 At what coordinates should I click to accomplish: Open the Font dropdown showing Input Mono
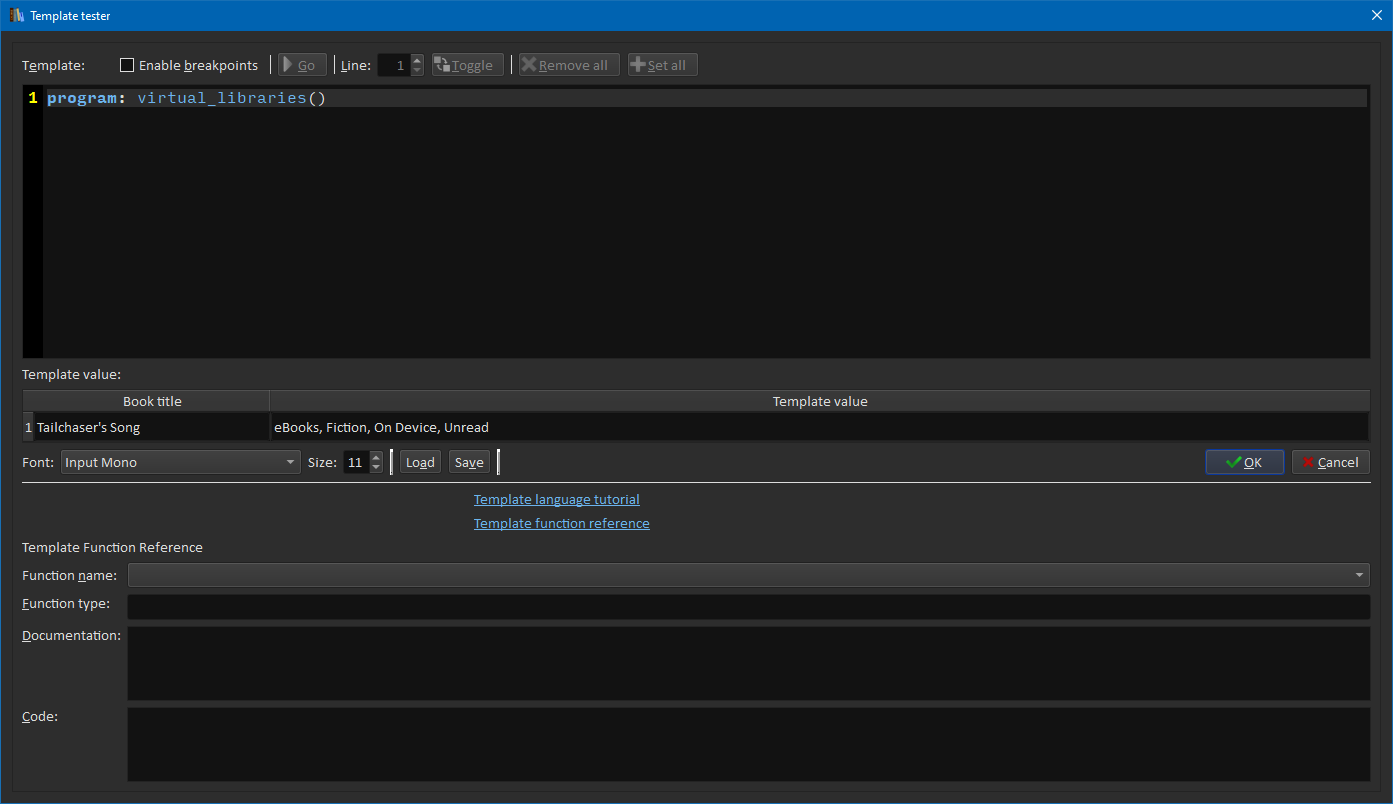point(181,462)
